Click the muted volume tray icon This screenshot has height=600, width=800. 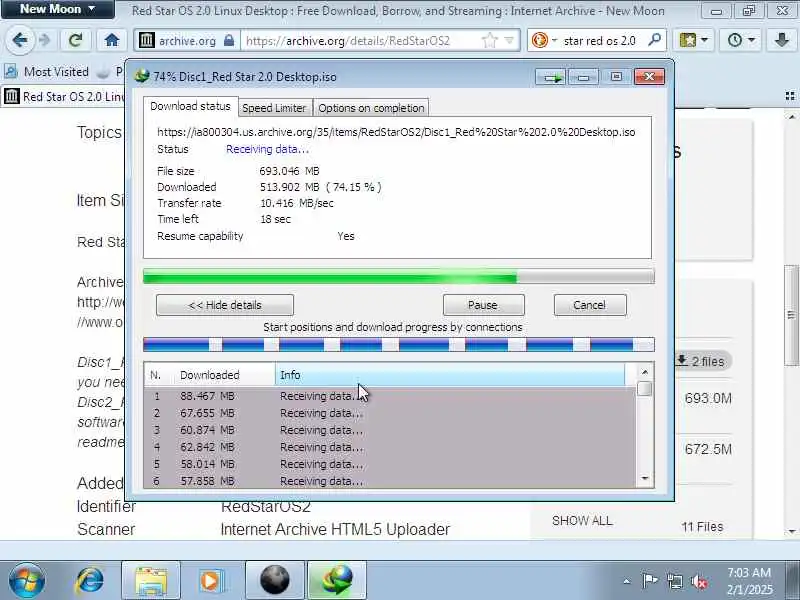coord(699,581)
